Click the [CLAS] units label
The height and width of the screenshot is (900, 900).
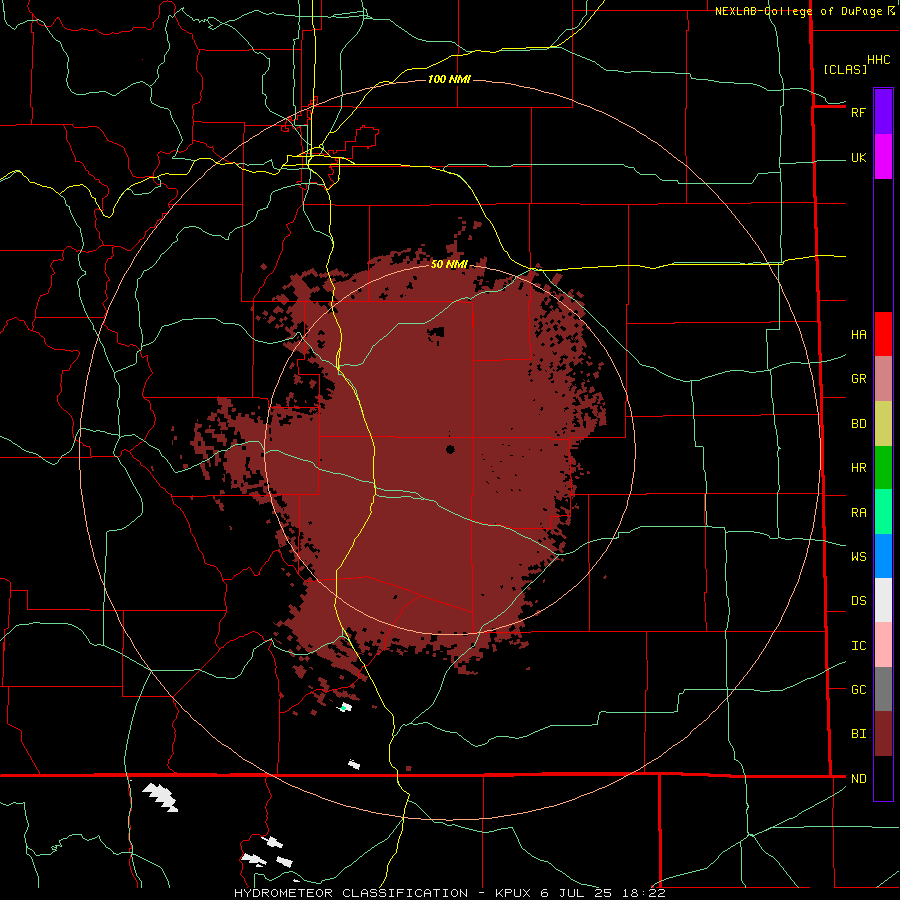tap(845, 69)
